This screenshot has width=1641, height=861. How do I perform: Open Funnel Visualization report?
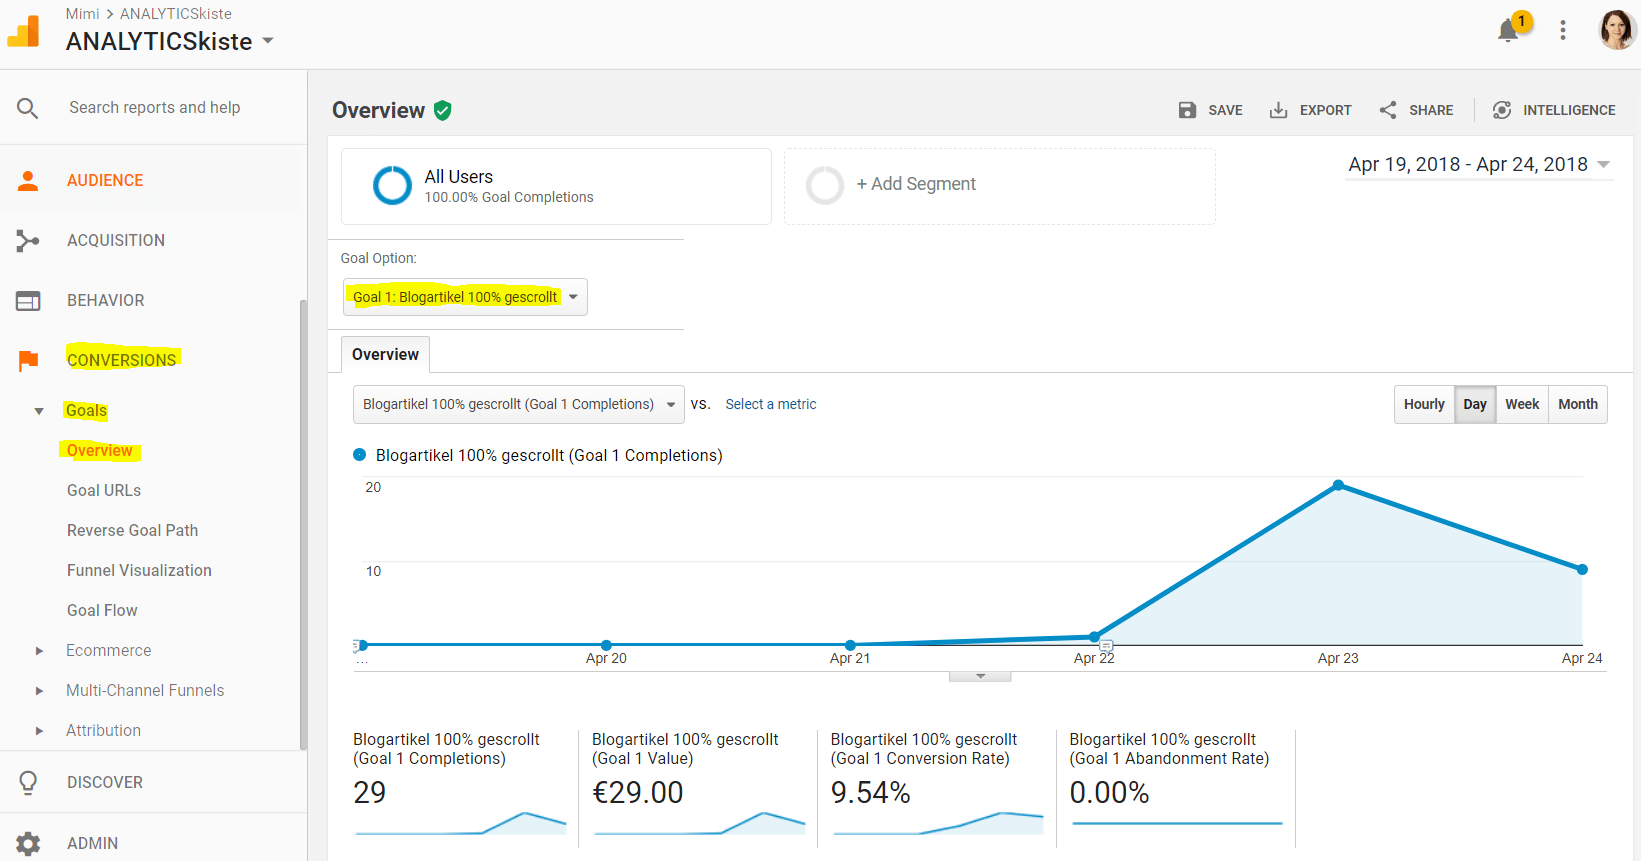(x=139, y=570)
